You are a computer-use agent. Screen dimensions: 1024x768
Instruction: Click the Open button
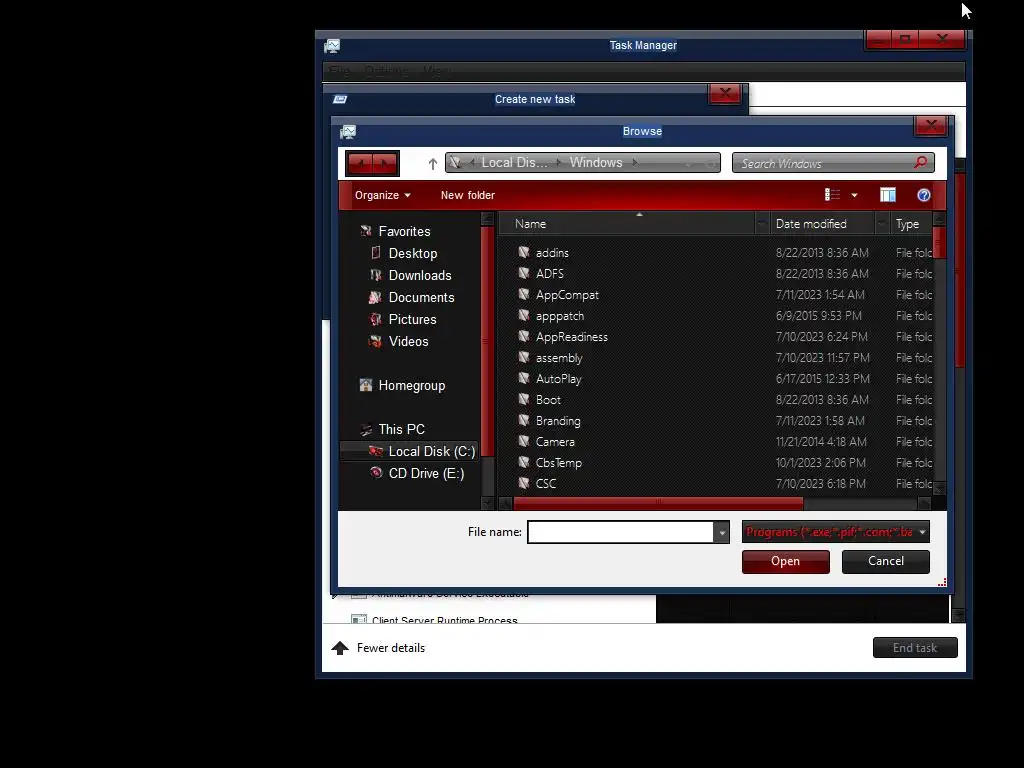pos(786,562)
